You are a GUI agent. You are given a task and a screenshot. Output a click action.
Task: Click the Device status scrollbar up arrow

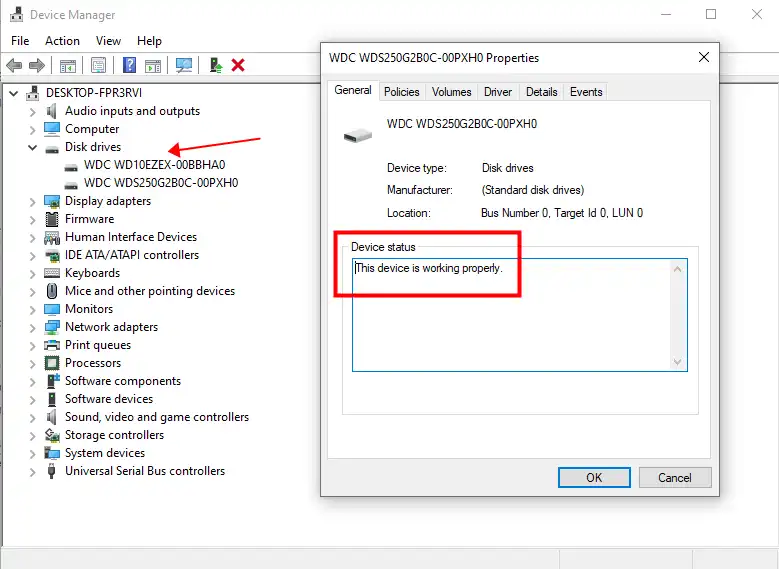pyautogui.click(x=677, y=269)
